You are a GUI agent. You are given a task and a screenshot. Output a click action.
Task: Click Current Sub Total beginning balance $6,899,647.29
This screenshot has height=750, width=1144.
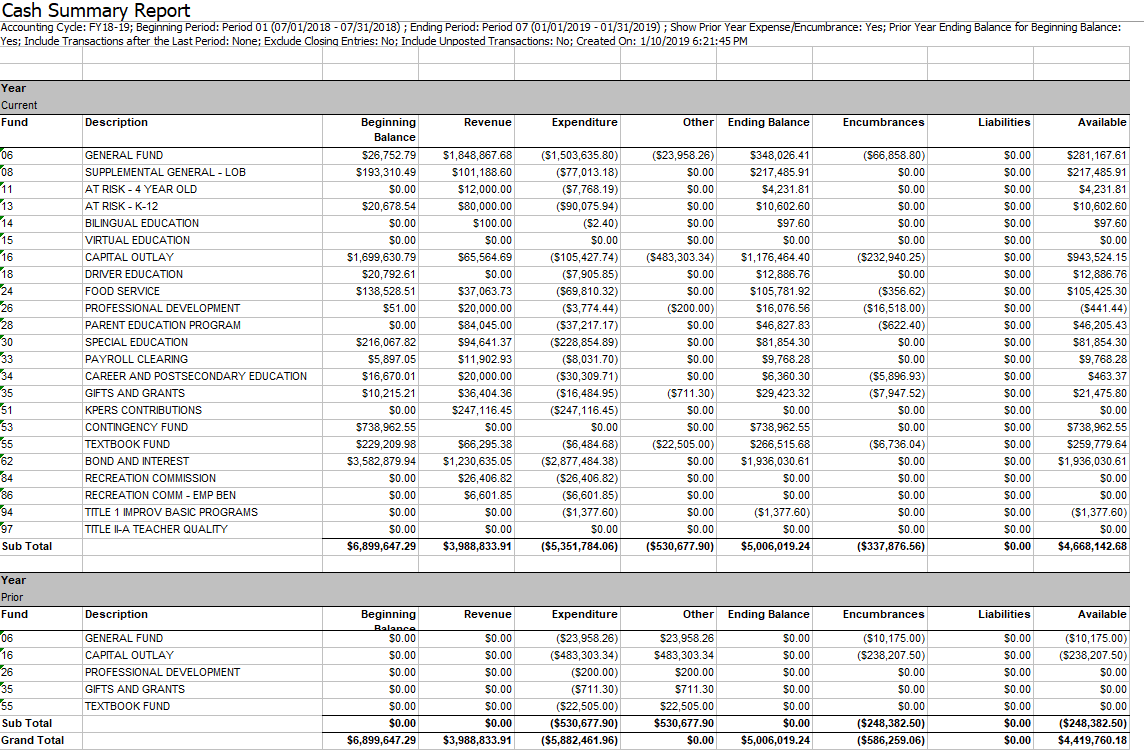point(382,546)
